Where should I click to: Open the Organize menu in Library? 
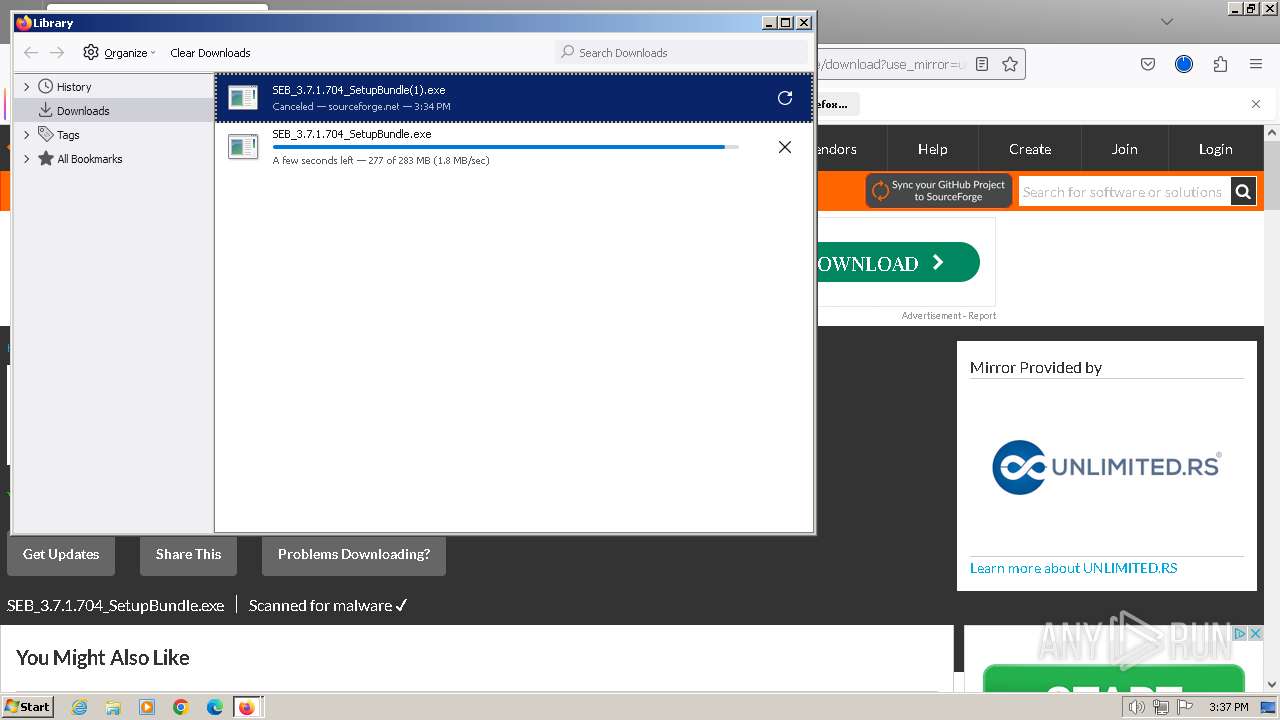120,53
